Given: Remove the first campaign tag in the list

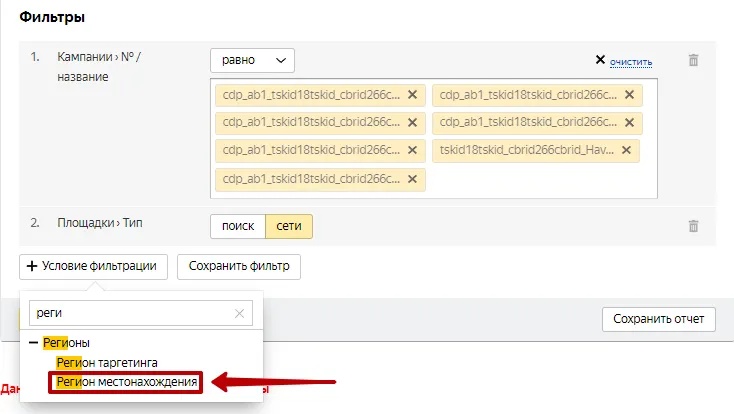Looking at the screenshot, I should pos(412,95).
